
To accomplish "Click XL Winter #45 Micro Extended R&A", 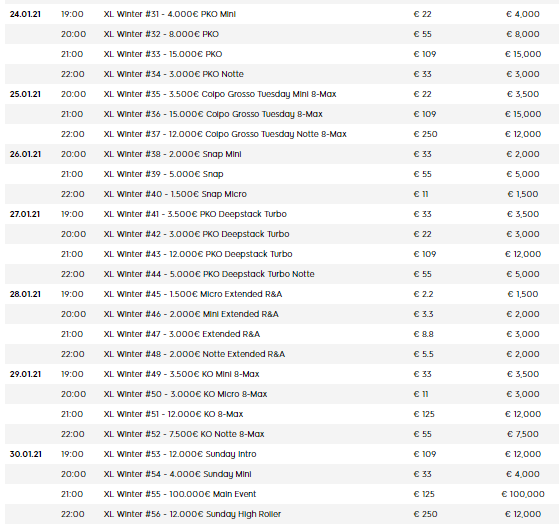I will (x=193, y=294).
